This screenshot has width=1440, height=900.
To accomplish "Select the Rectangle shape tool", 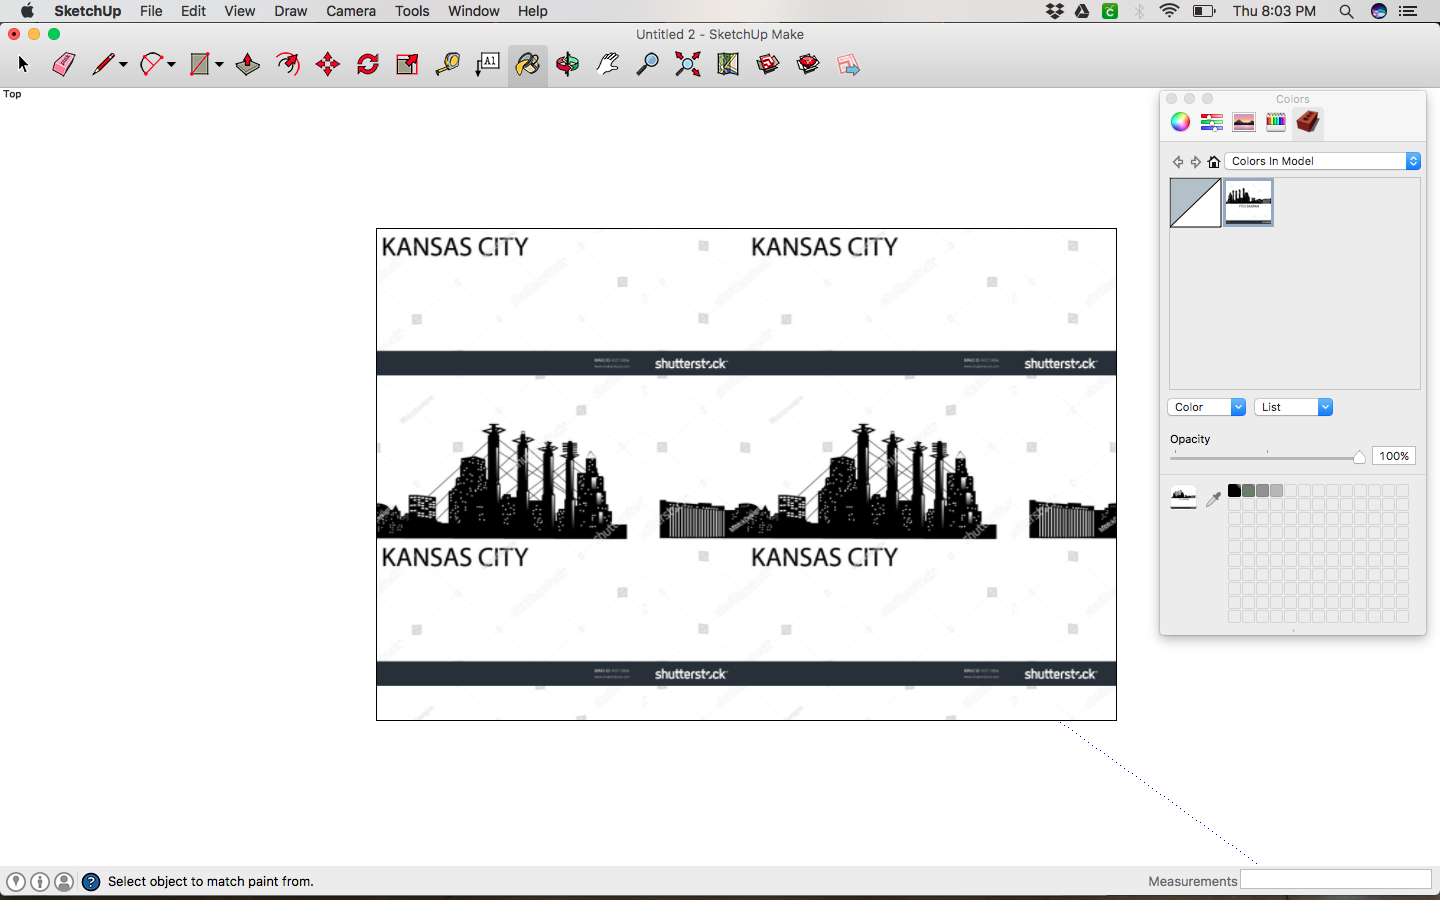I will pyautogui.click(x=200, y=65).
